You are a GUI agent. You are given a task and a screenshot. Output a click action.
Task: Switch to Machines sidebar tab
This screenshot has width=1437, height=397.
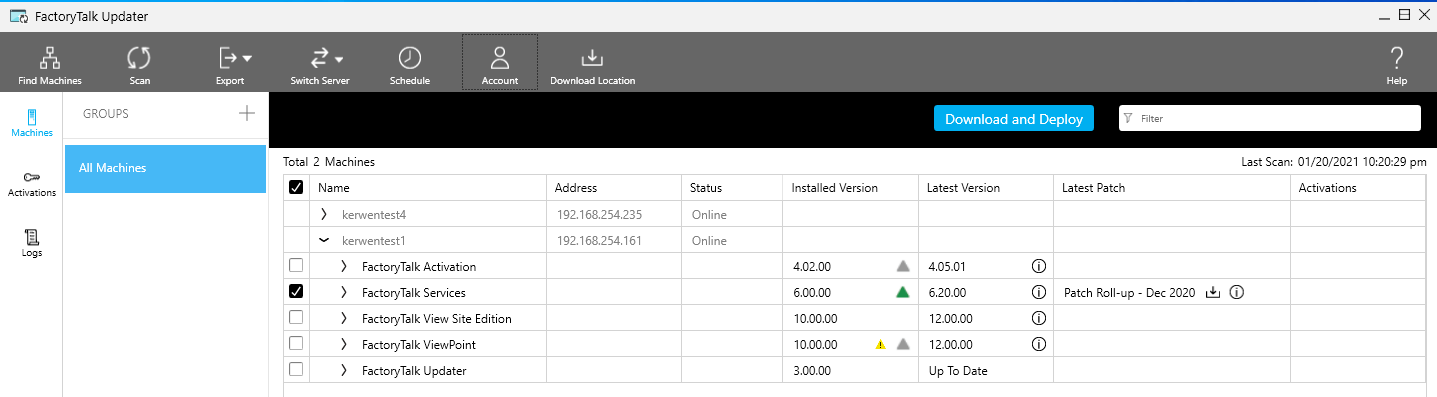coord(31,123)
